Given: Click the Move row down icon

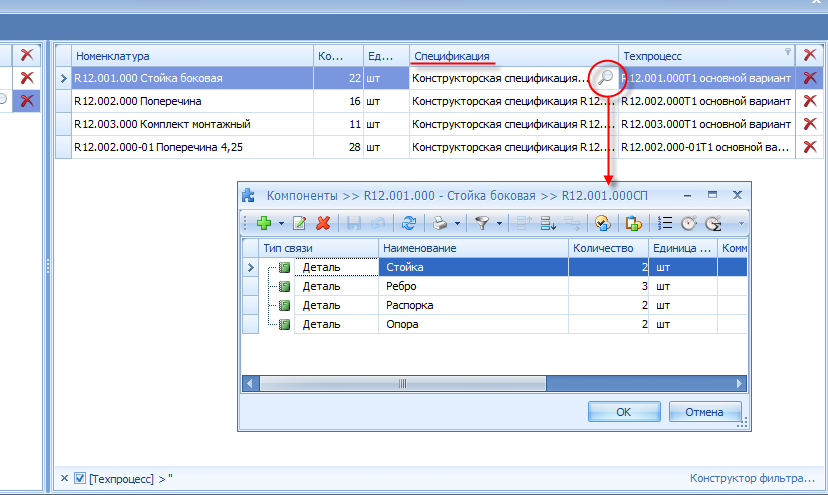Looking at the screenshot, I should tap(548, 223).
